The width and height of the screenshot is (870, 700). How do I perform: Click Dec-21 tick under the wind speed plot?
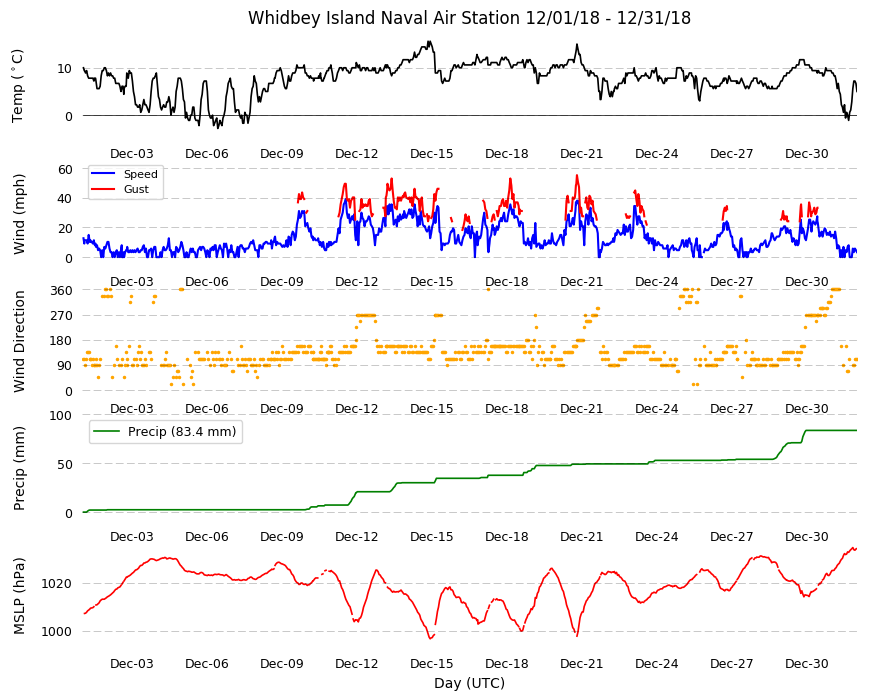point(581,282)
